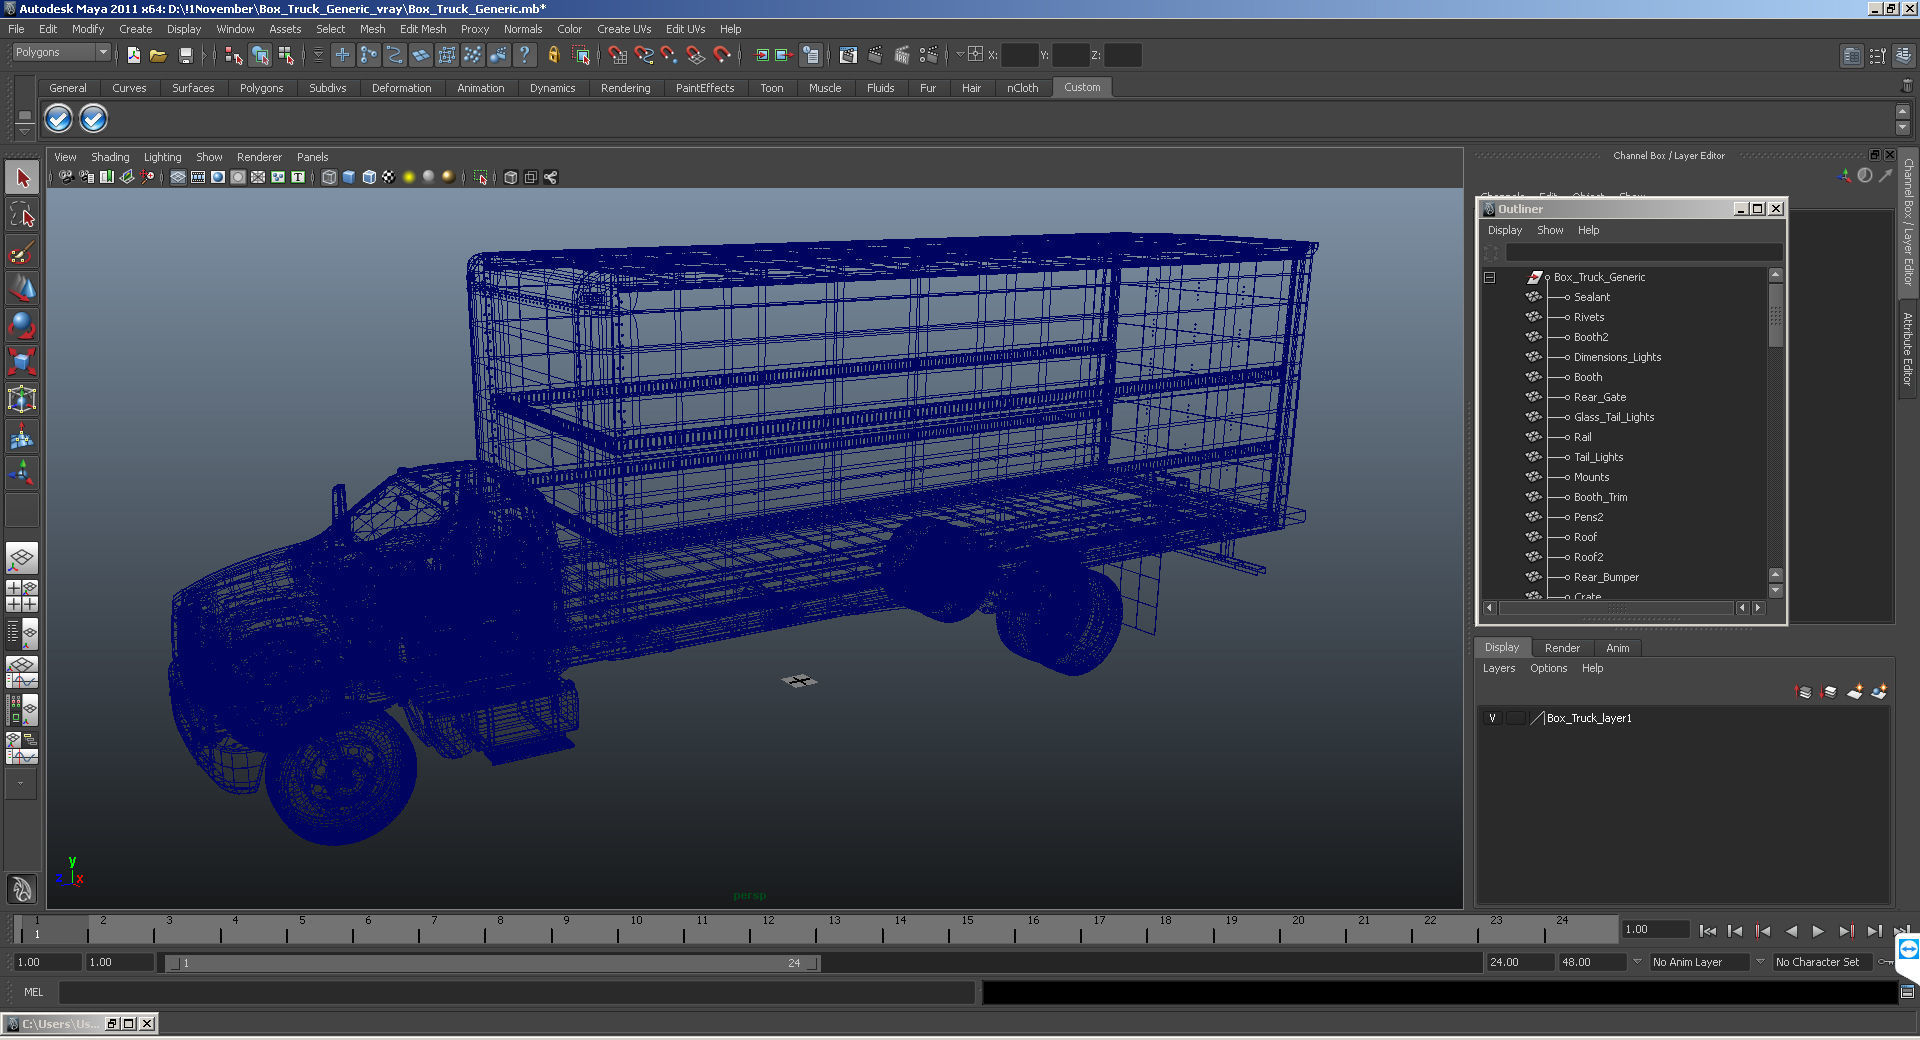Start IPR render
The height and width of the screenshot is (1040, 1920).
click(x=902, y=55)
